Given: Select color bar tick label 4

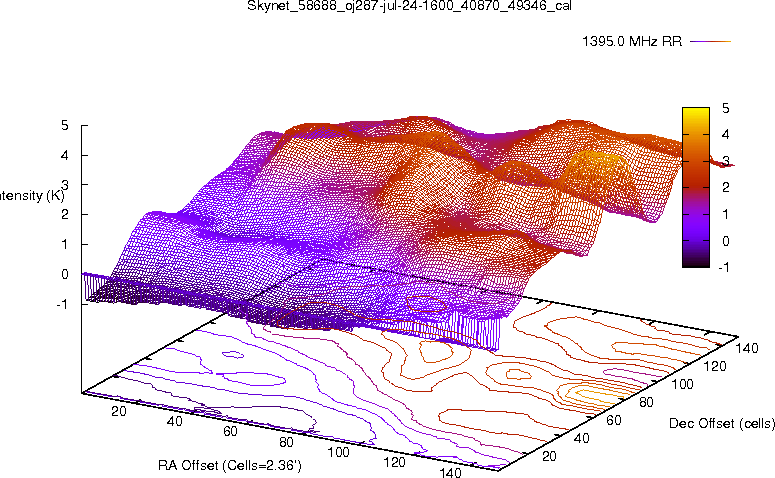Looking at the screenshot, I should (x=725, y=134).
